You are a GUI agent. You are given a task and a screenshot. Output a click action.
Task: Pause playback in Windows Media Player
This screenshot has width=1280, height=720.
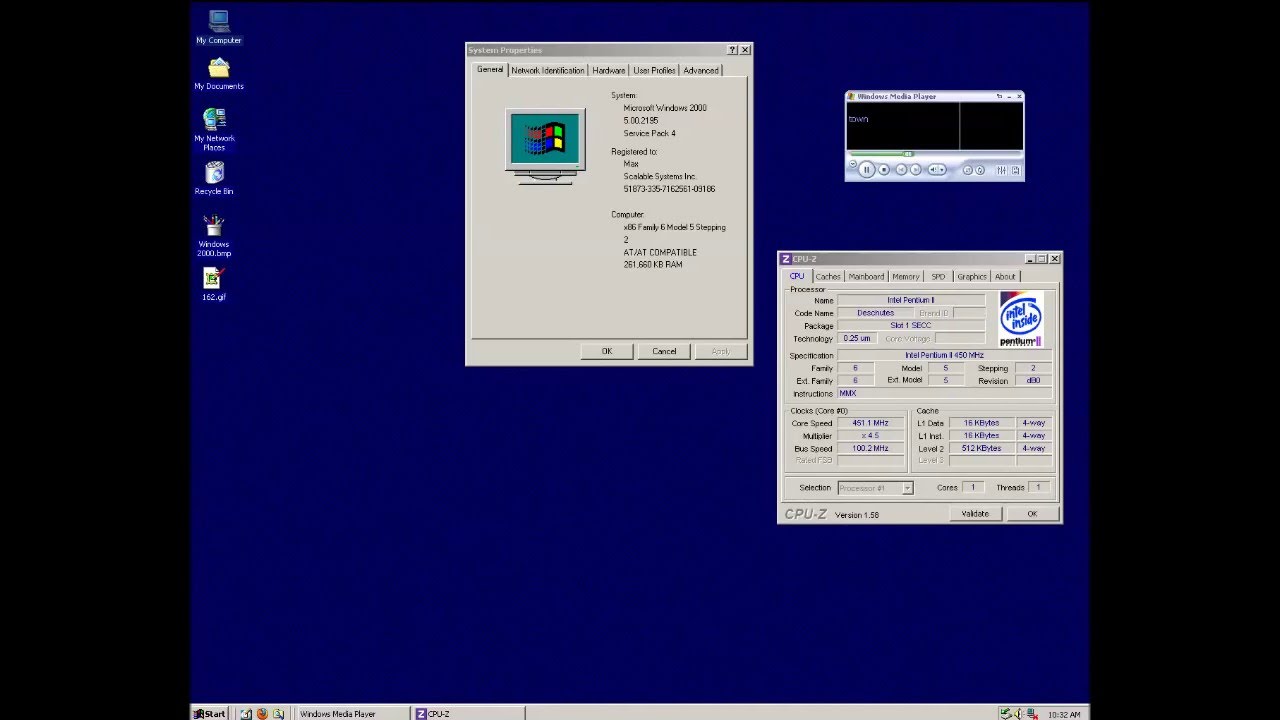click(x=867, y=170)
